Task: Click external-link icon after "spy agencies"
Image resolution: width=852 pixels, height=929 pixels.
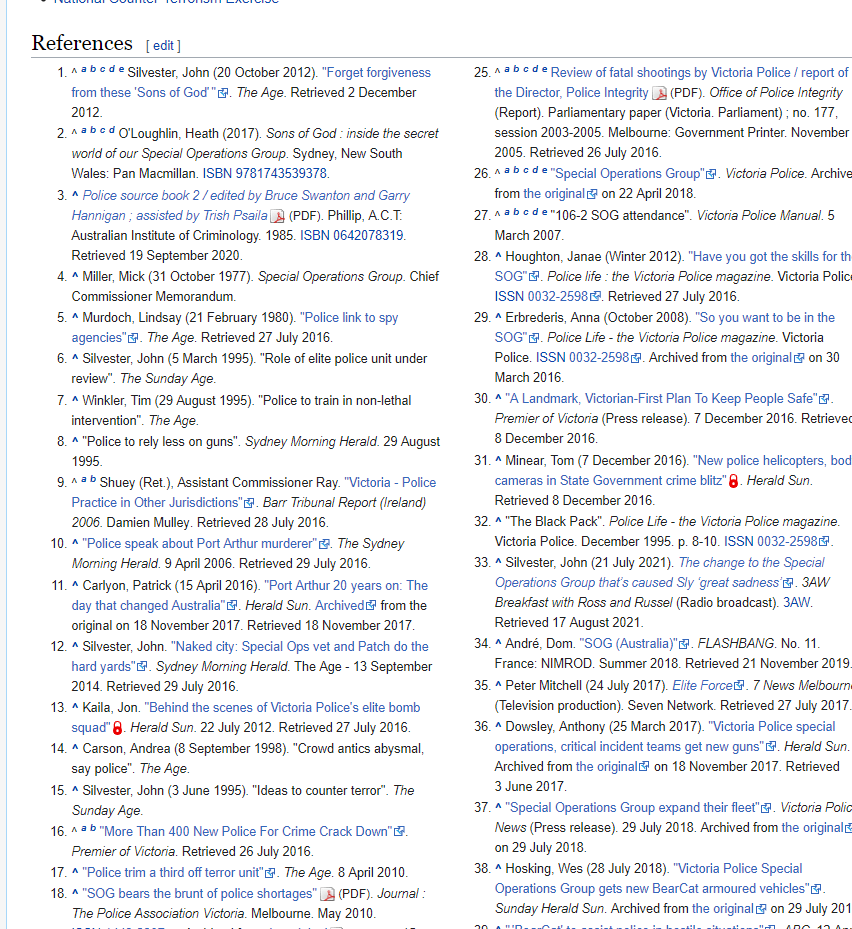Action: 133,338
